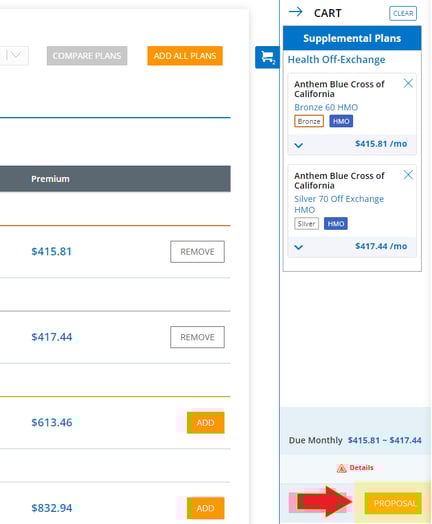This screenshot has height=524, width=432.
Task: Clear the cart
Action: [403, 13]
